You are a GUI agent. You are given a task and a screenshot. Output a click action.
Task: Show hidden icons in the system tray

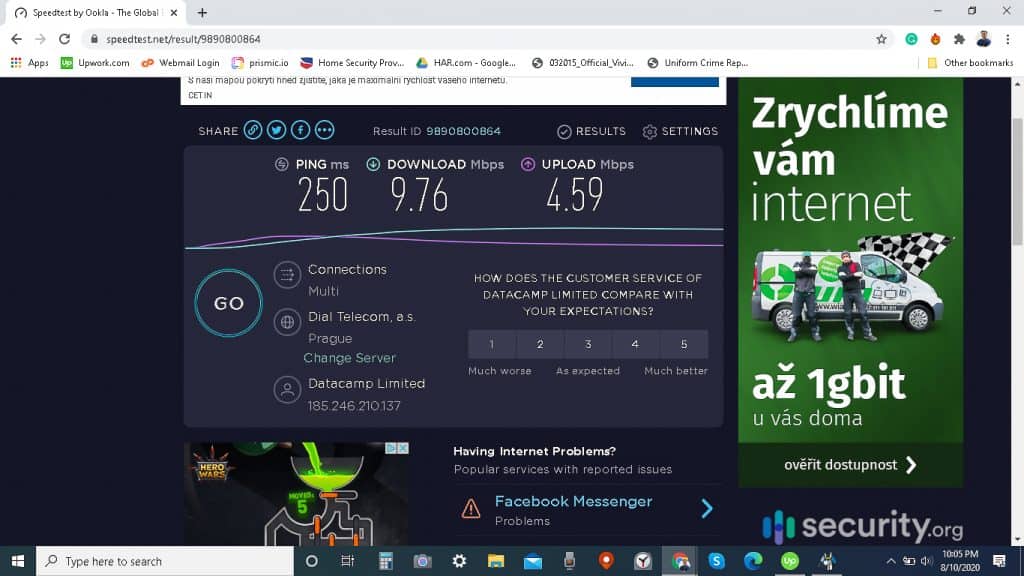tap(890, 561)
